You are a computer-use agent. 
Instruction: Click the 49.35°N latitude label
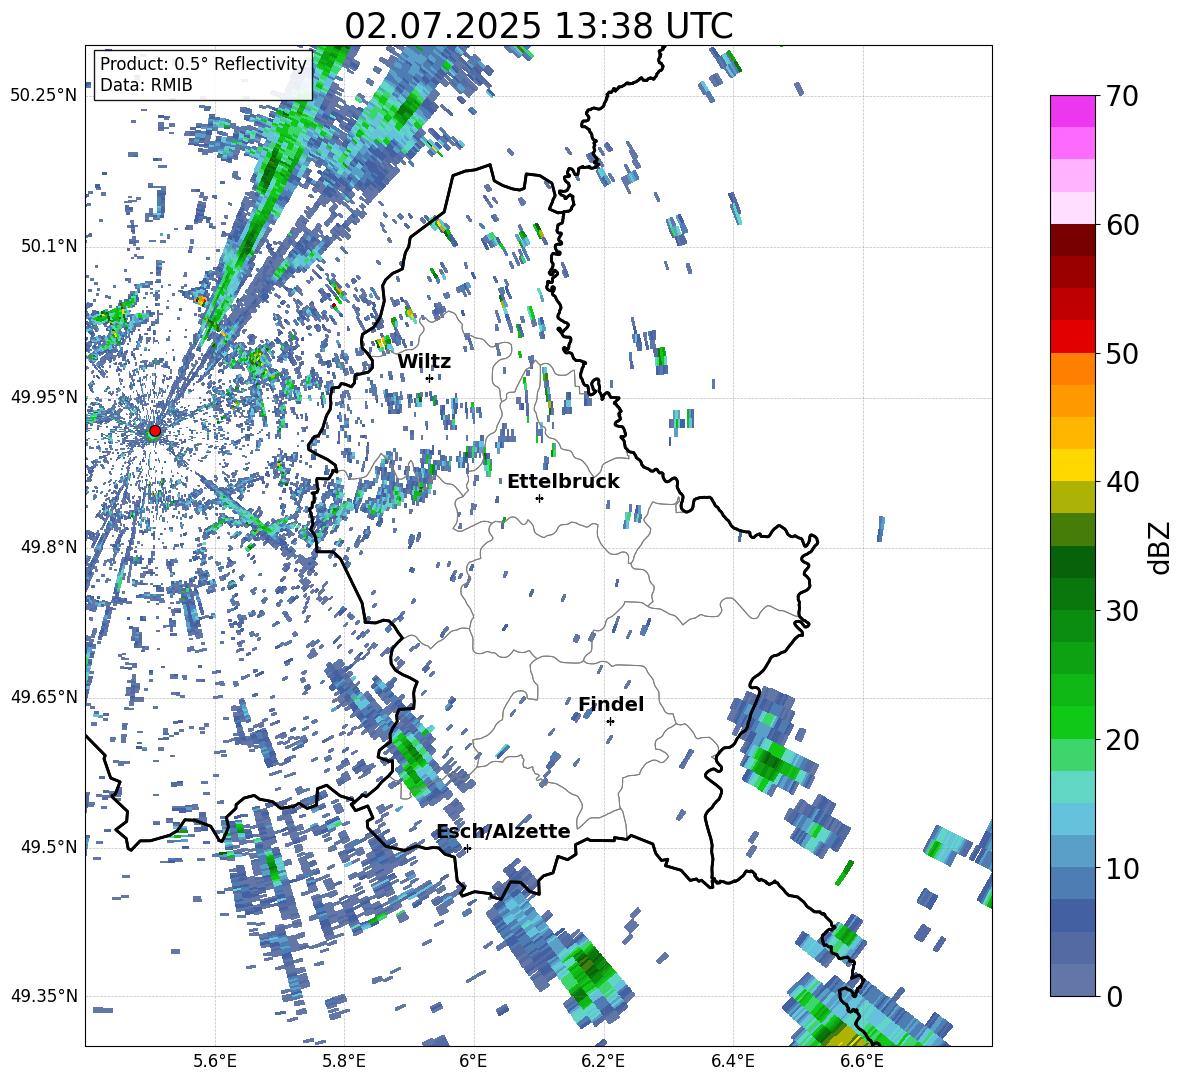pyautogui.click(x=44, y=996)
